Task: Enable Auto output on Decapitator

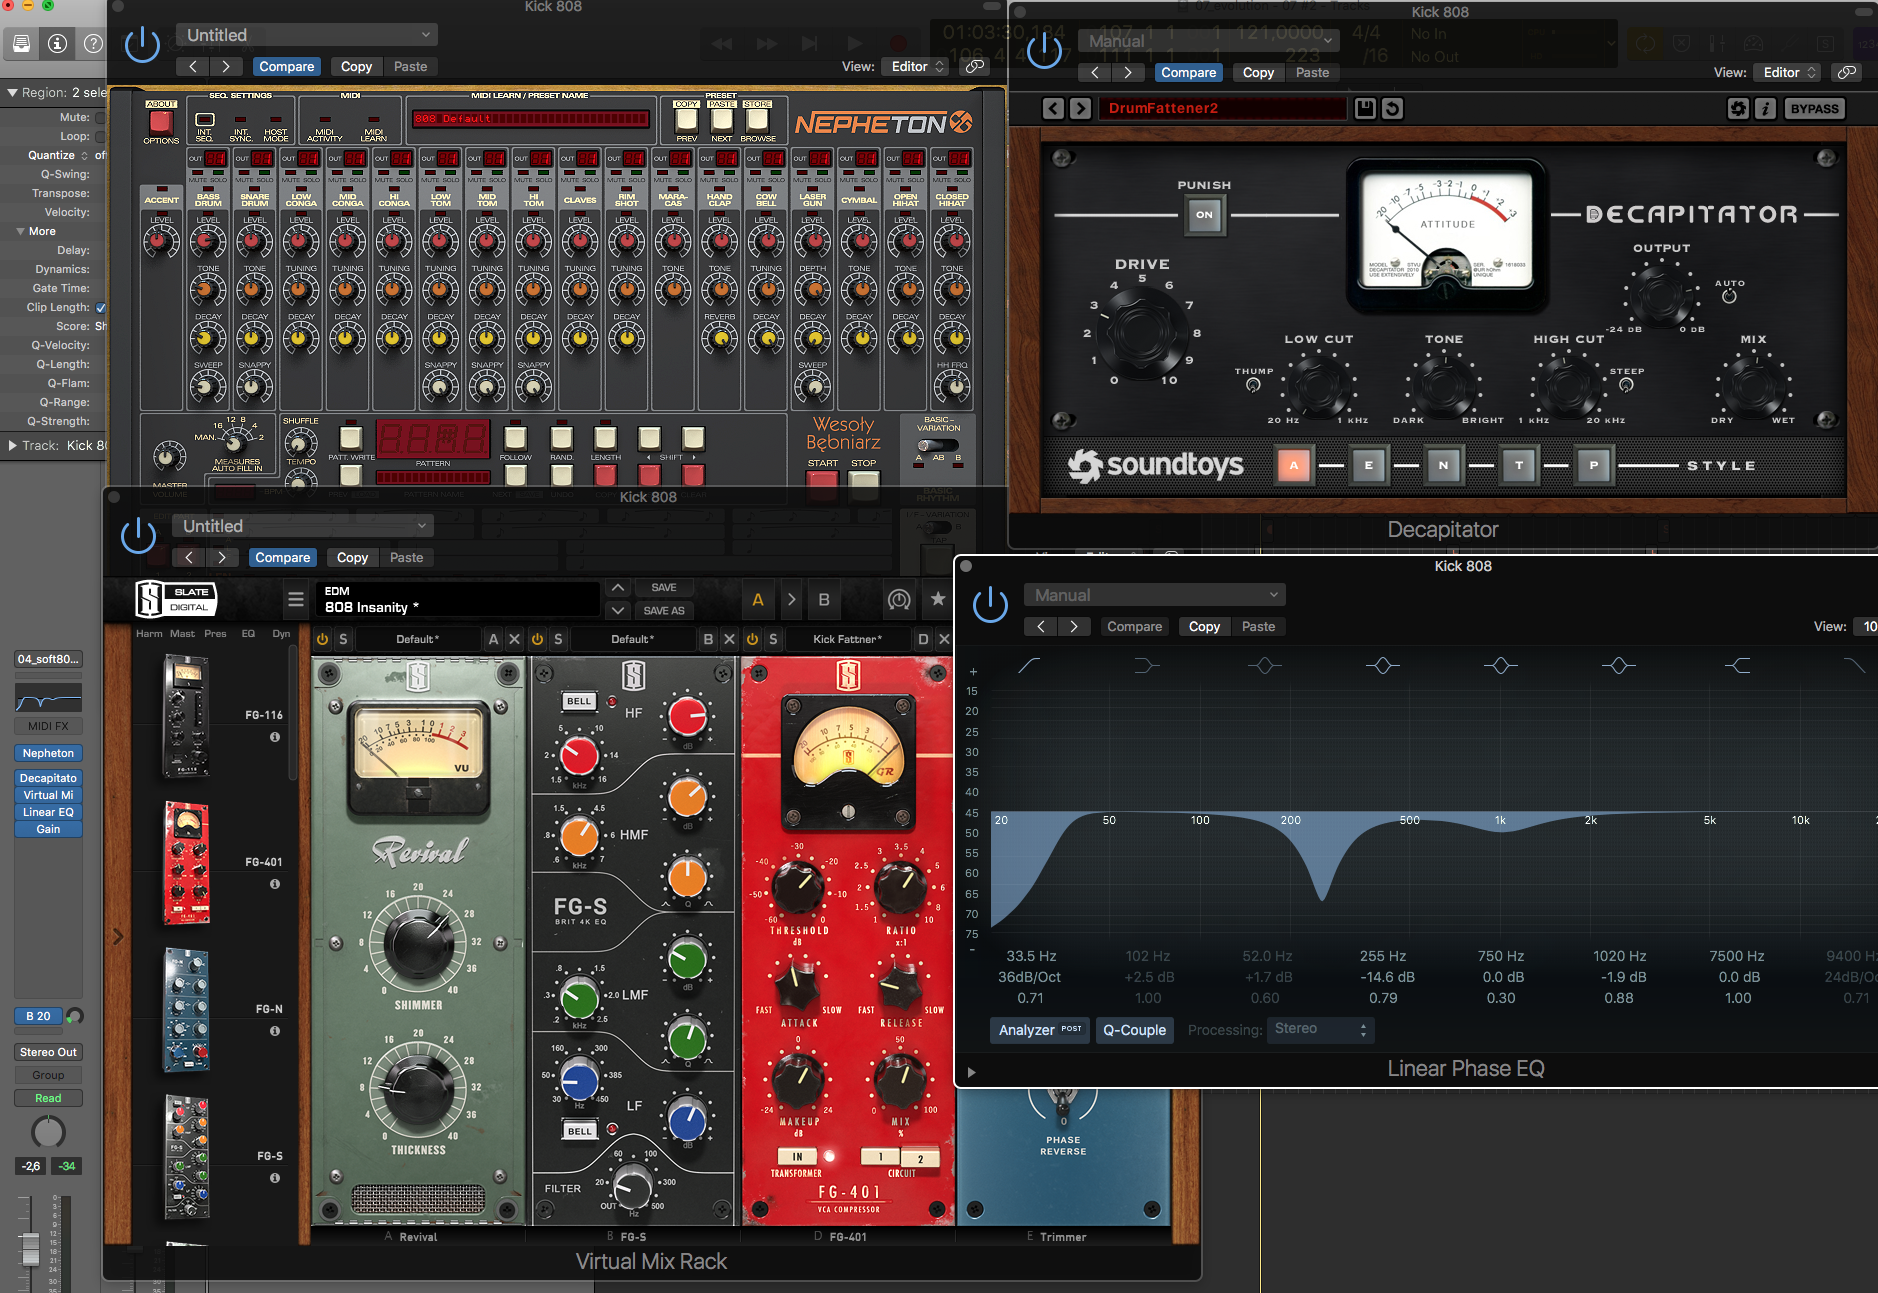Action: coord(1729,296)
